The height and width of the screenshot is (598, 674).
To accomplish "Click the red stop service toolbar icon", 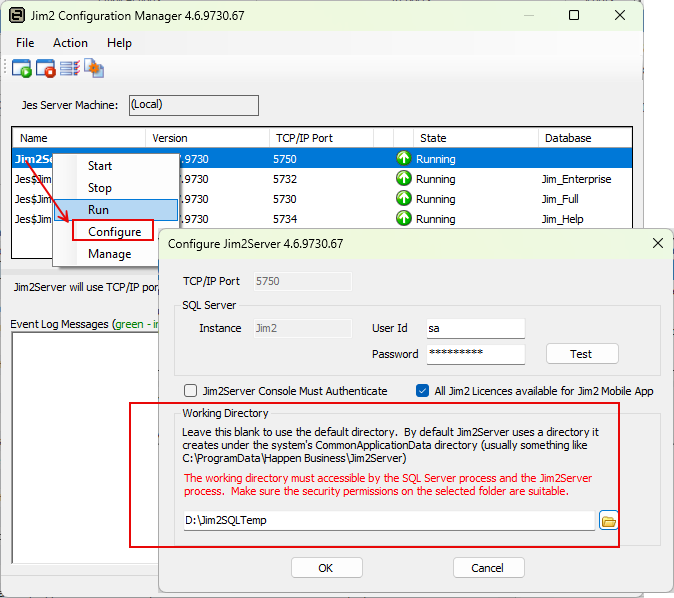I will [x=46, y=68].
